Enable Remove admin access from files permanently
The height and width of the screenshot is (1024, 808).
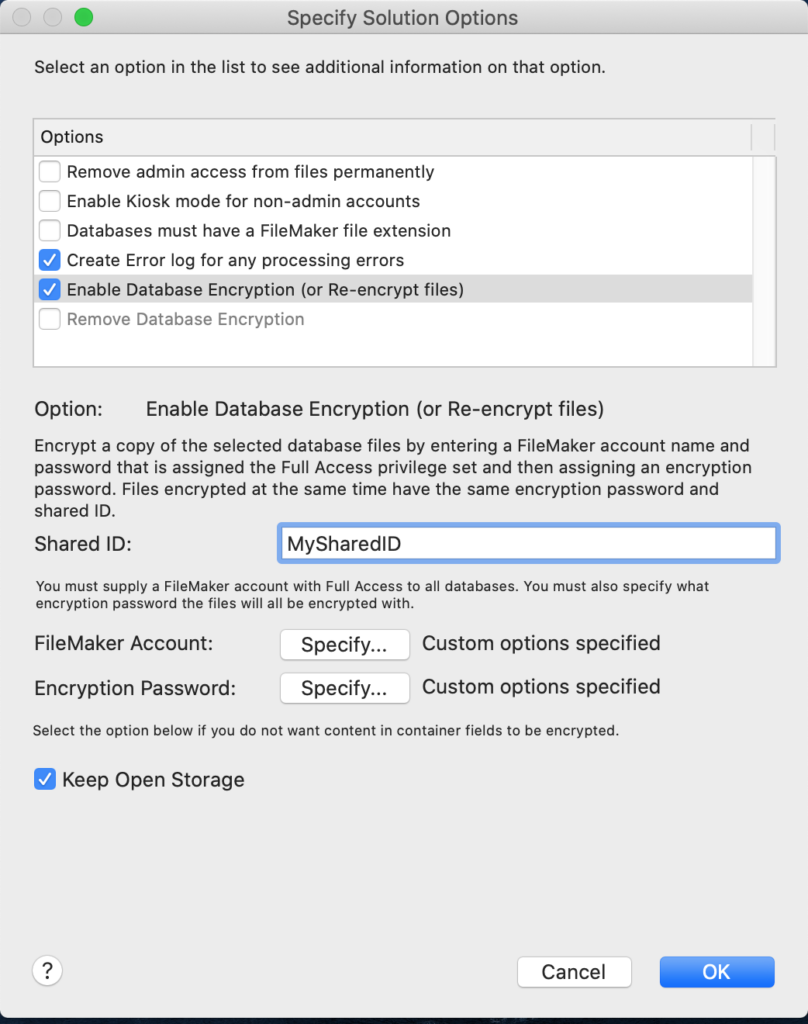49,171
